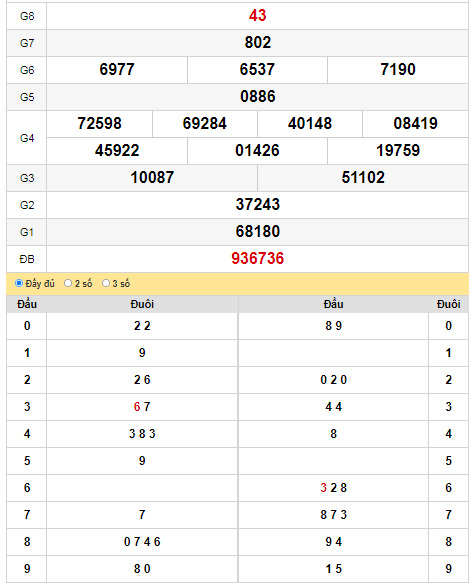Screen dimensions: 472x587
Task: Click the G7 prize number 802
Action: [258, 42]
